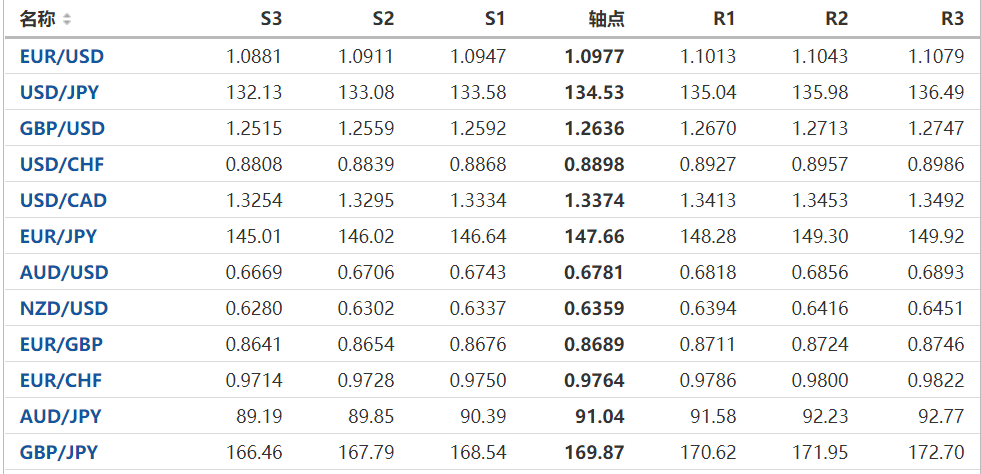Open the USD/CHF currency pair link
The image size is (981, 474).
click(x=62, y=165)
